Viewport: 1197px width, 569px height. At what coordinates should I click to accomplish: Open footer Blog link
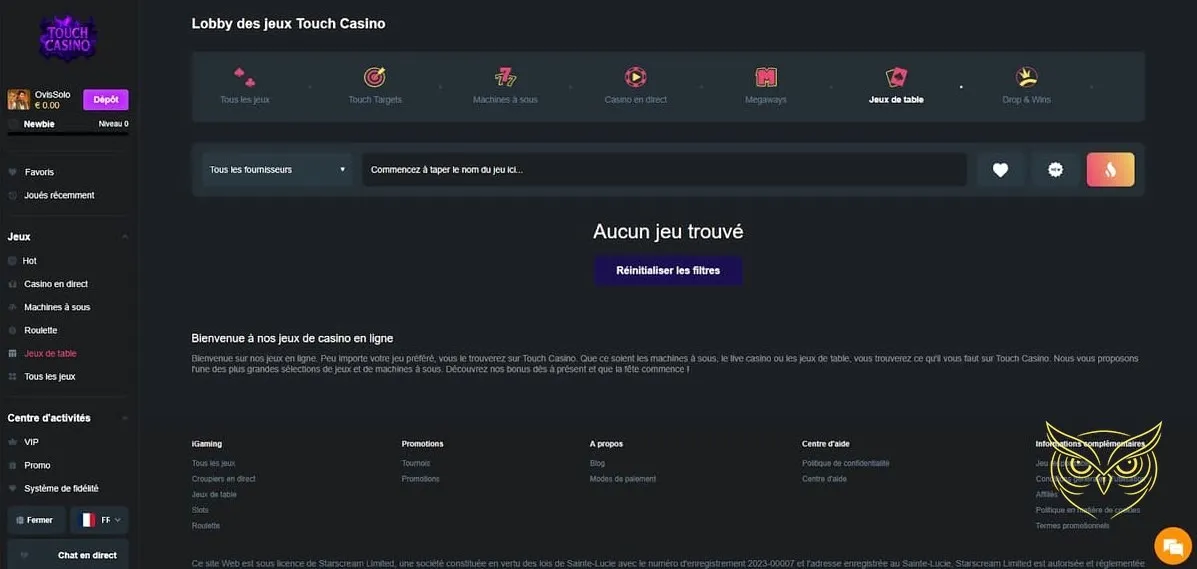coord(597,464)
